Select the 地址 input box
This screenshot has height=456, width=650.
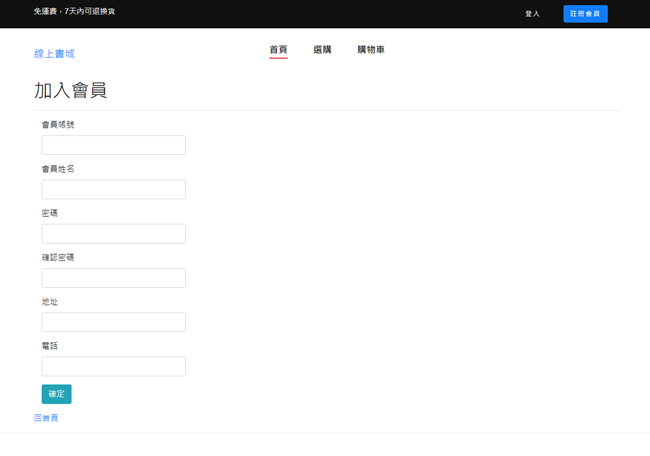(114, 322)
